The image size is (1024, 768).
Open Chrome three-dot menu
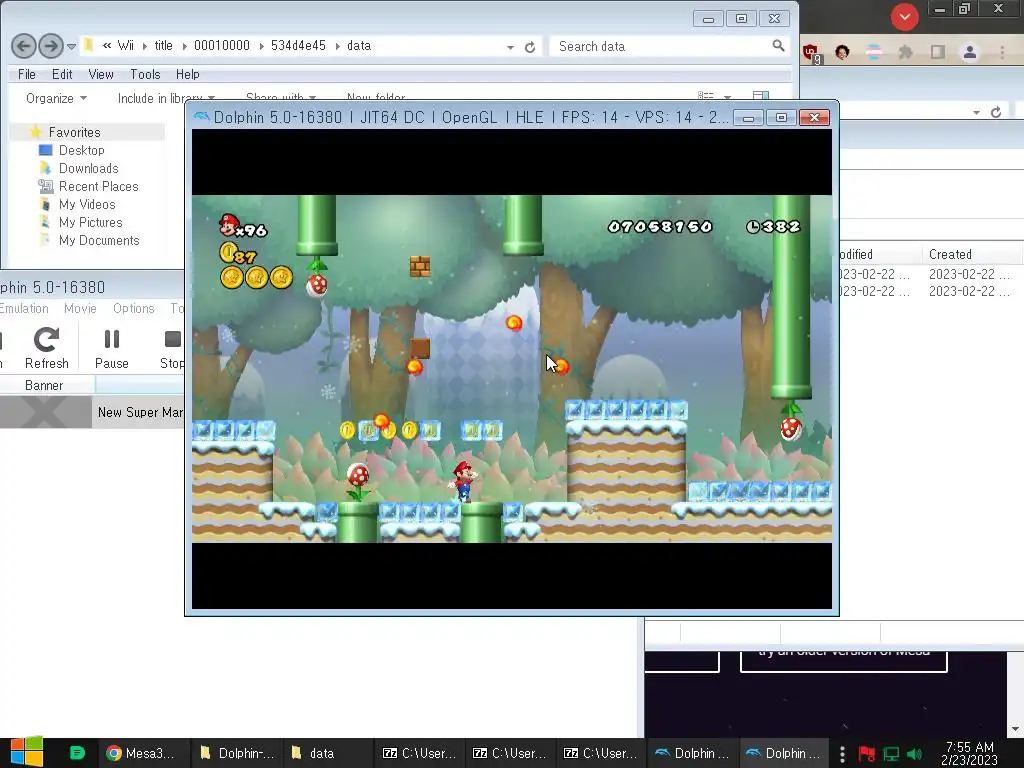[x=1002, y=52]
